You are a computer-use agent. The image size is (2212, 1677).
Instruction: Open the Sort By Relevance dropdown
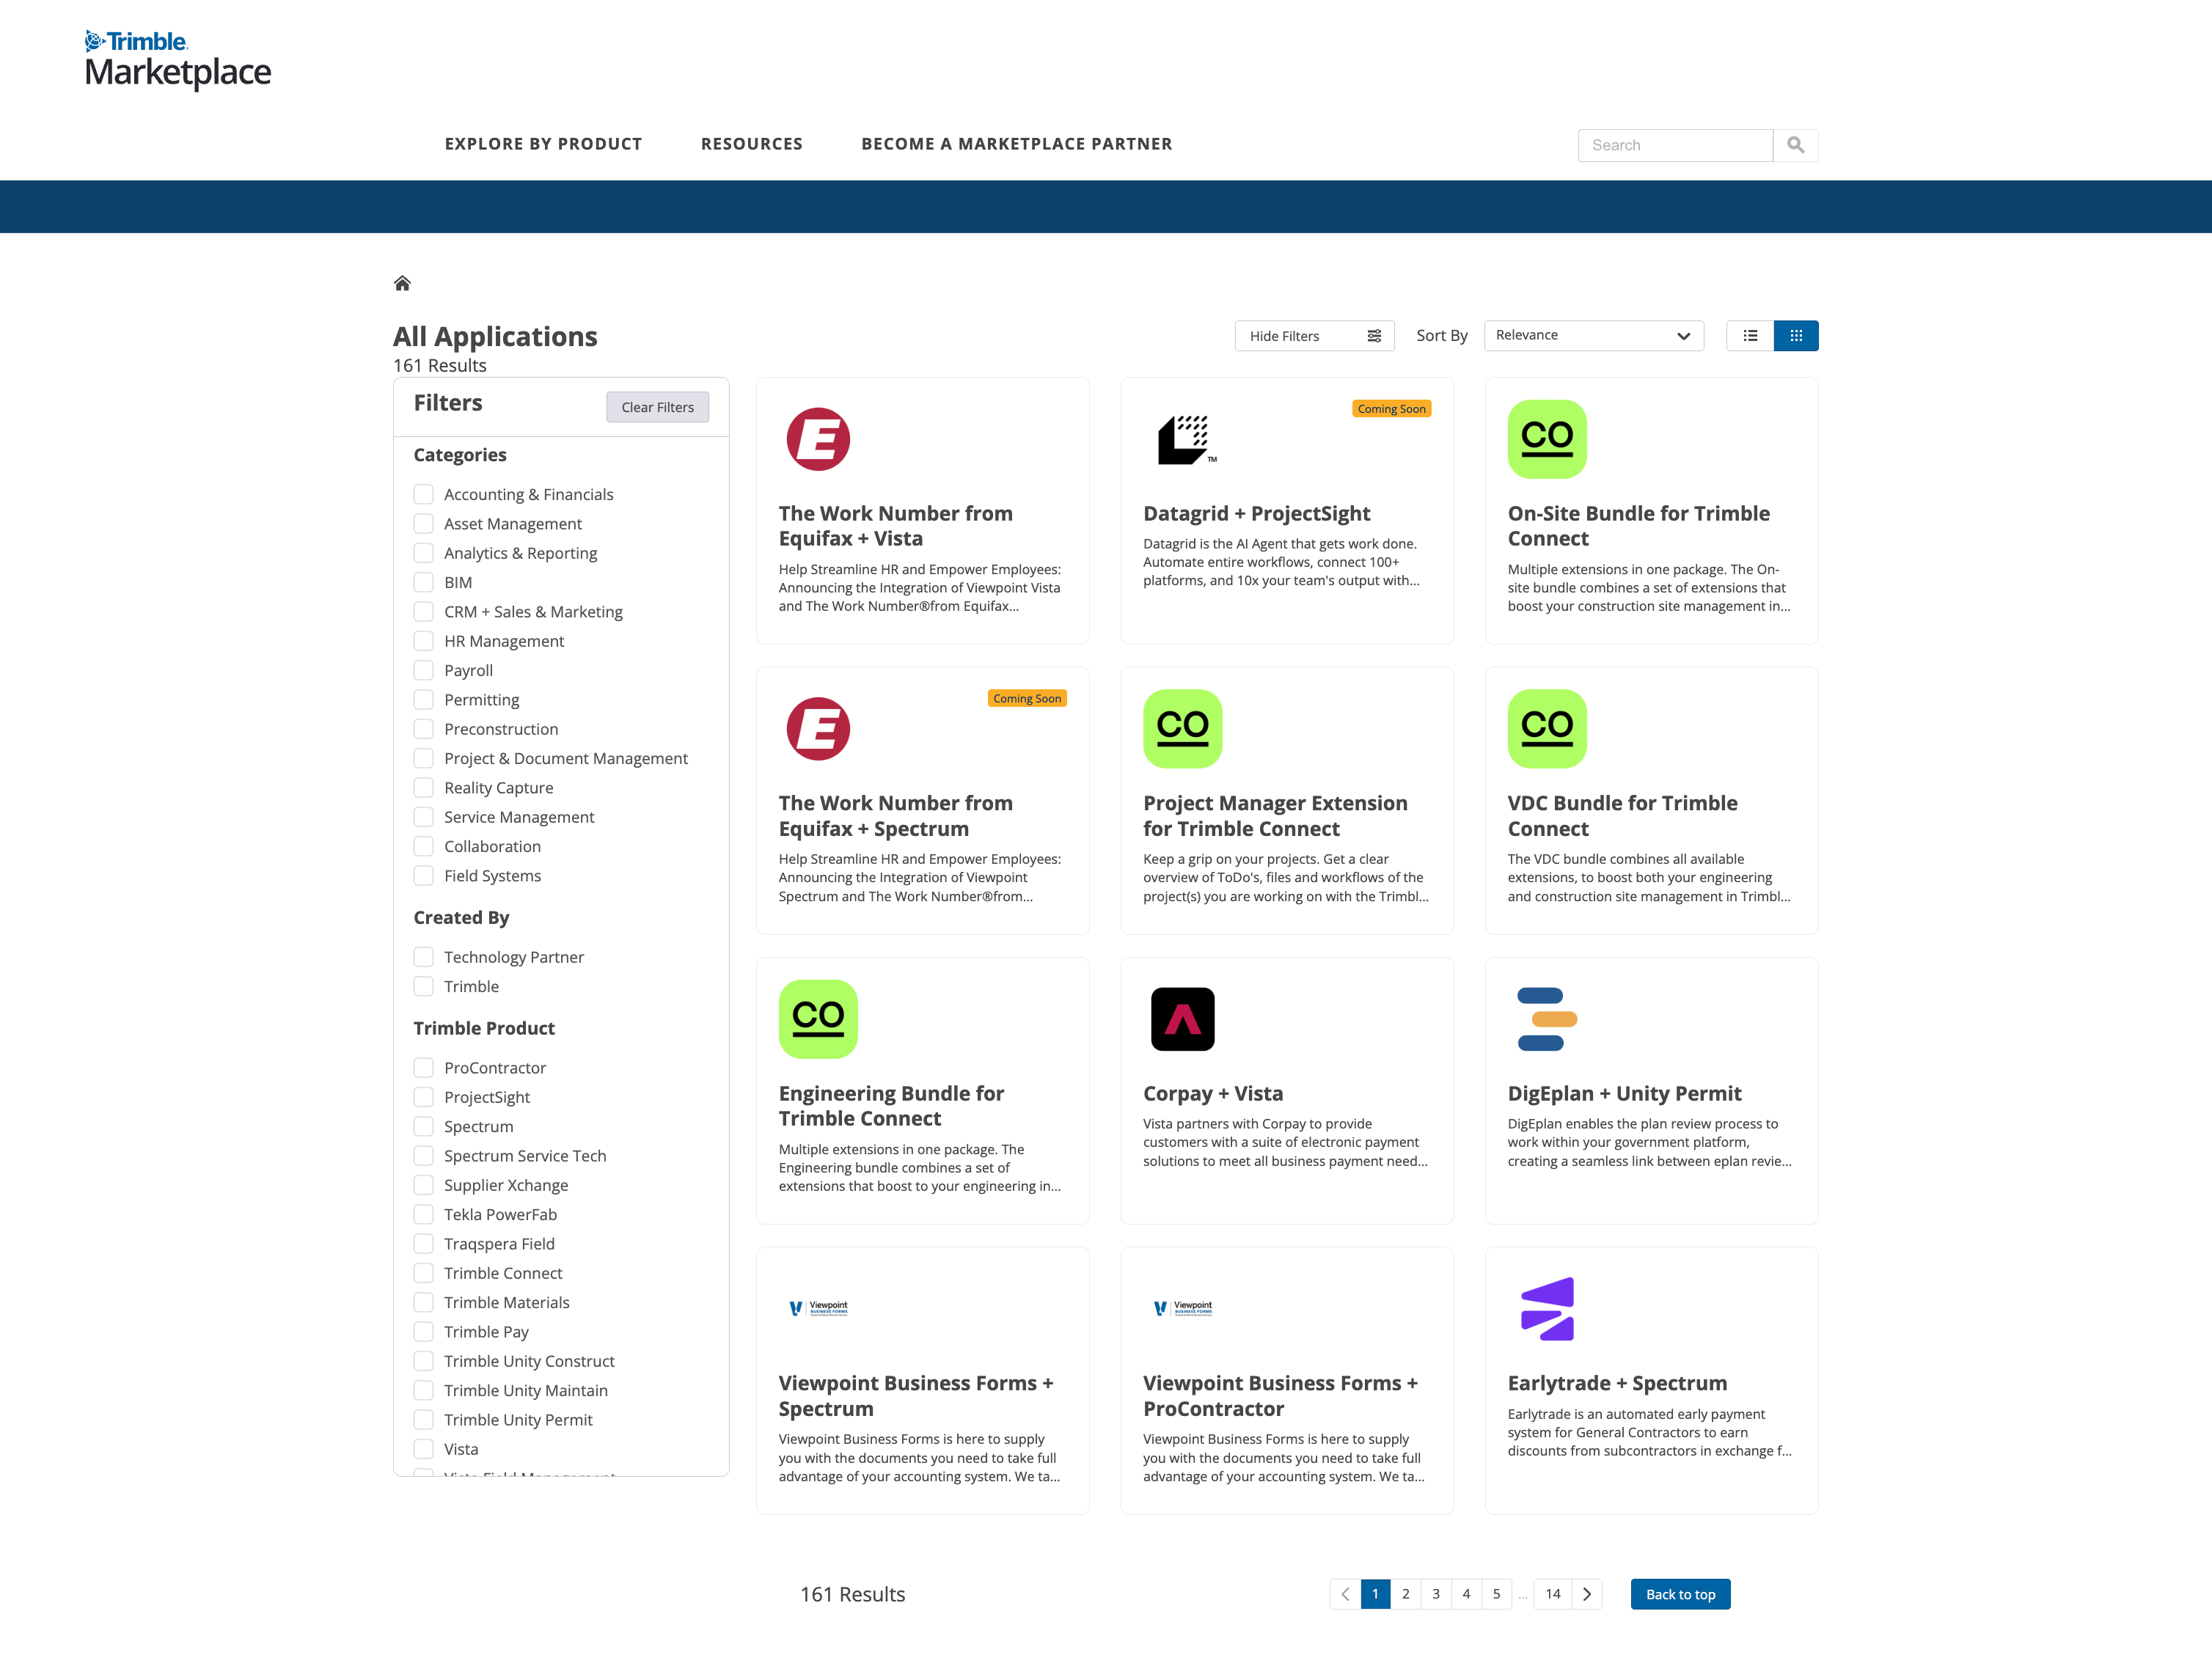[1594, 336]
